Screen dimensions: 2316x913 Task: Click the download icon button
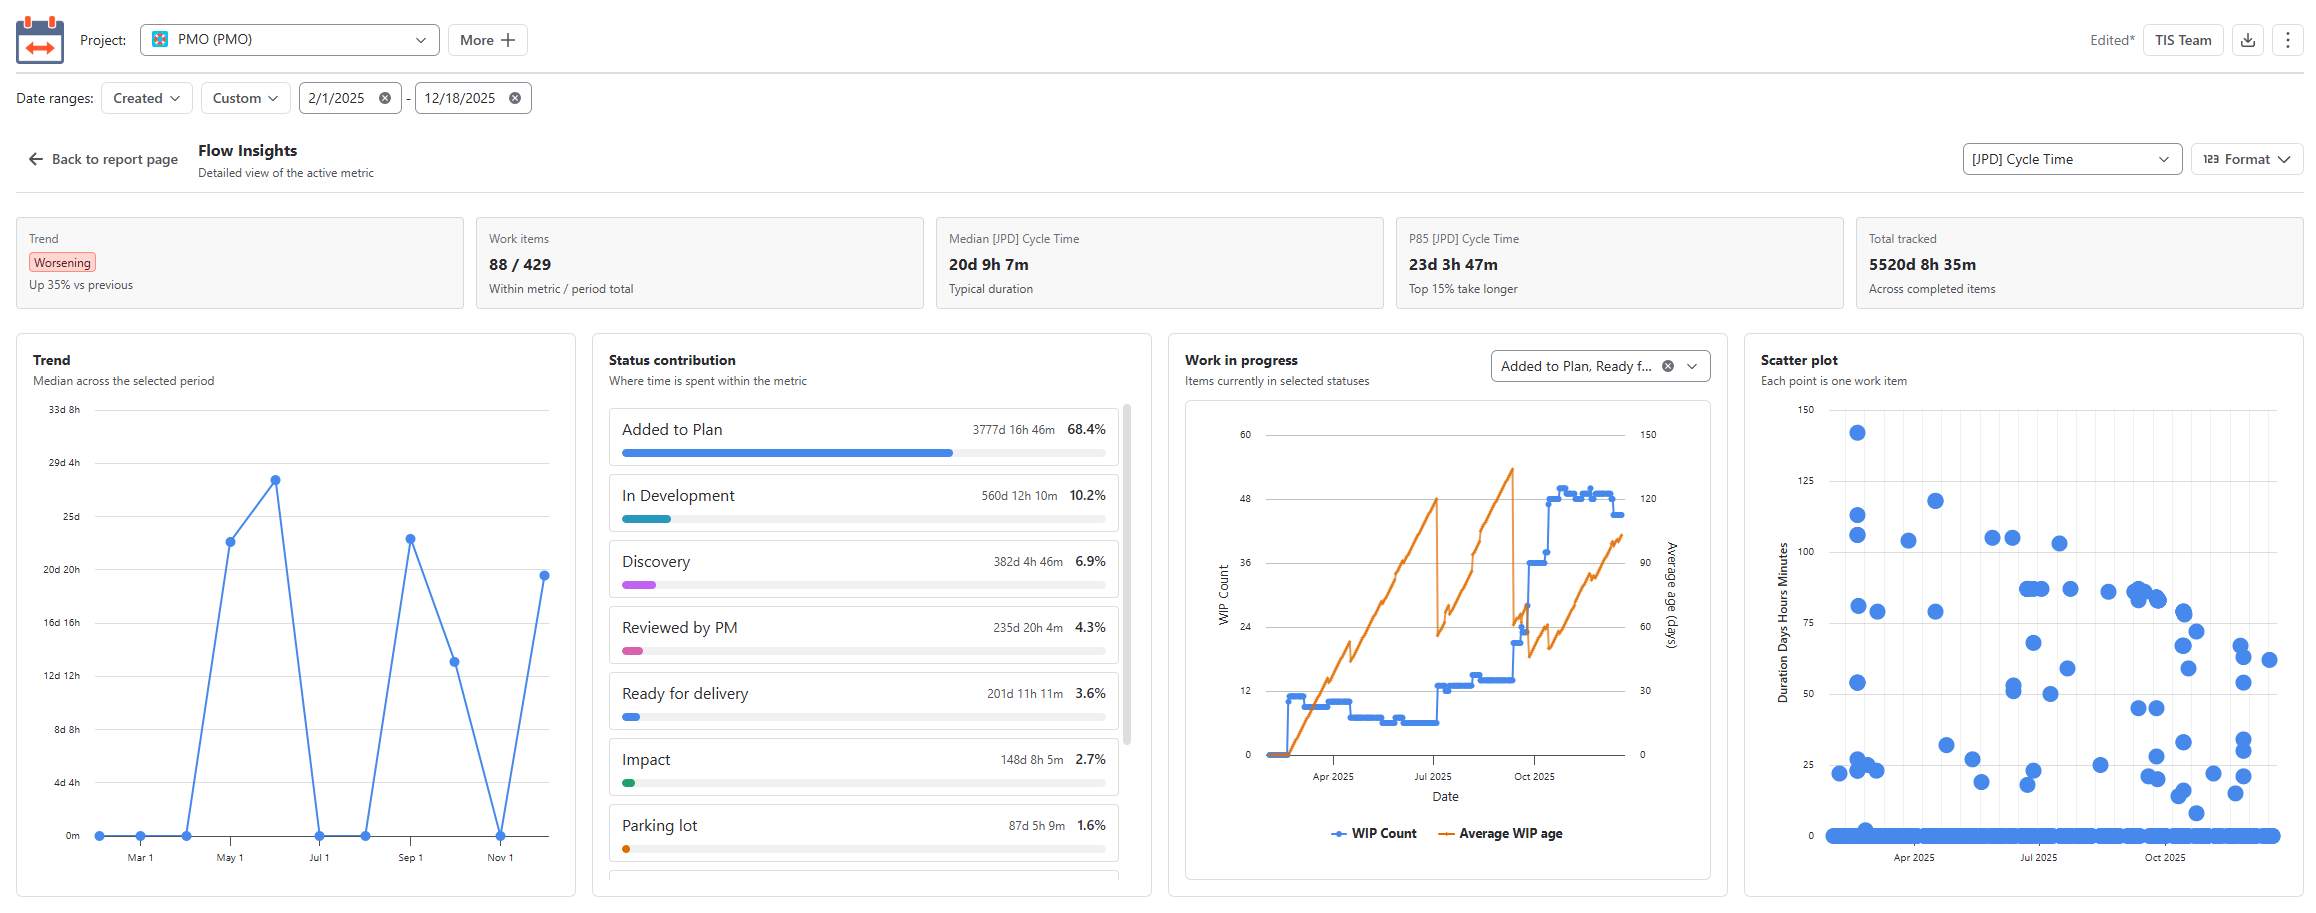pos(2248,40)
